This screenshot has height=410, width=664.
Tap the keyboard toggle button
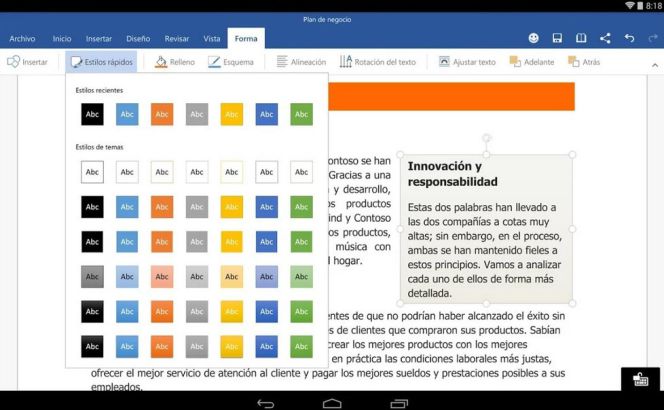click(x=640, y=379)
